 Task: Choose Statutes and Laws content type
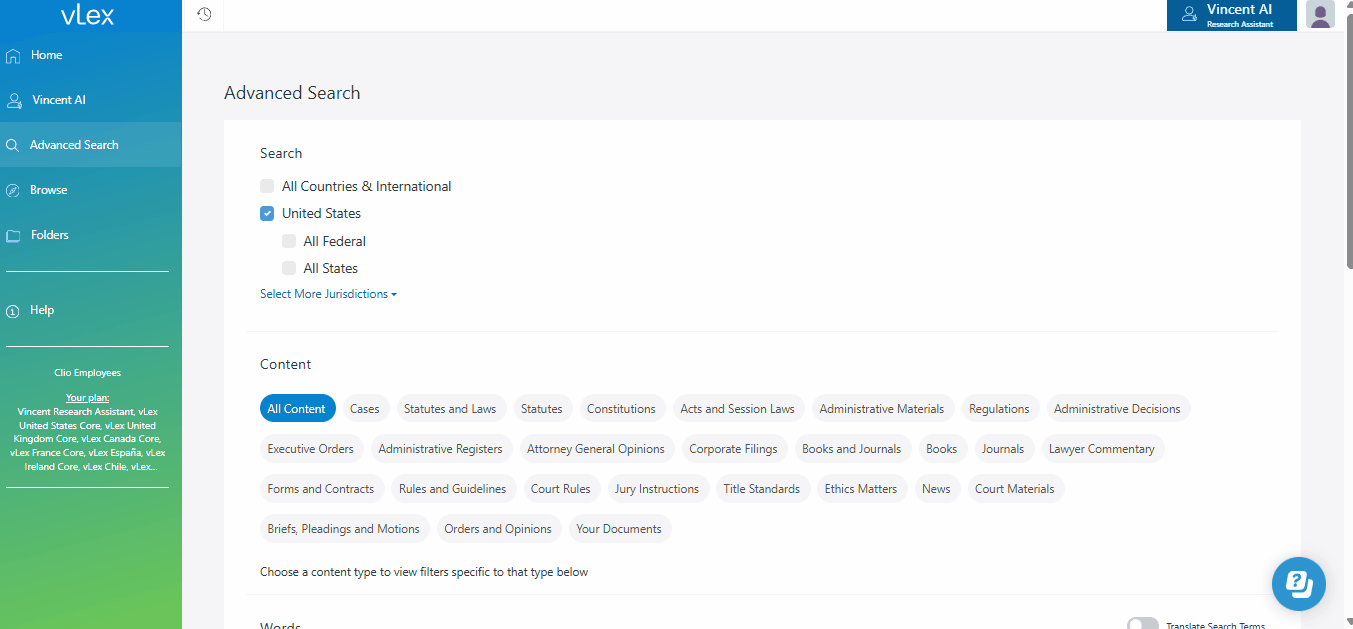click(449, 409)
